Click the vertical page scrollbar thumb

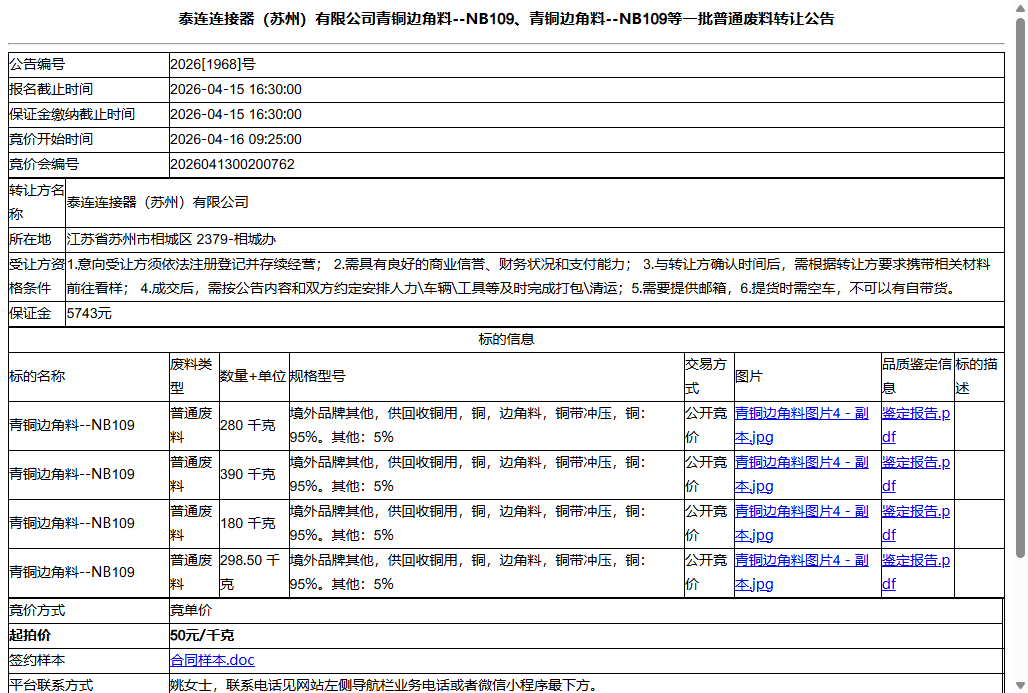(1020, 288)
